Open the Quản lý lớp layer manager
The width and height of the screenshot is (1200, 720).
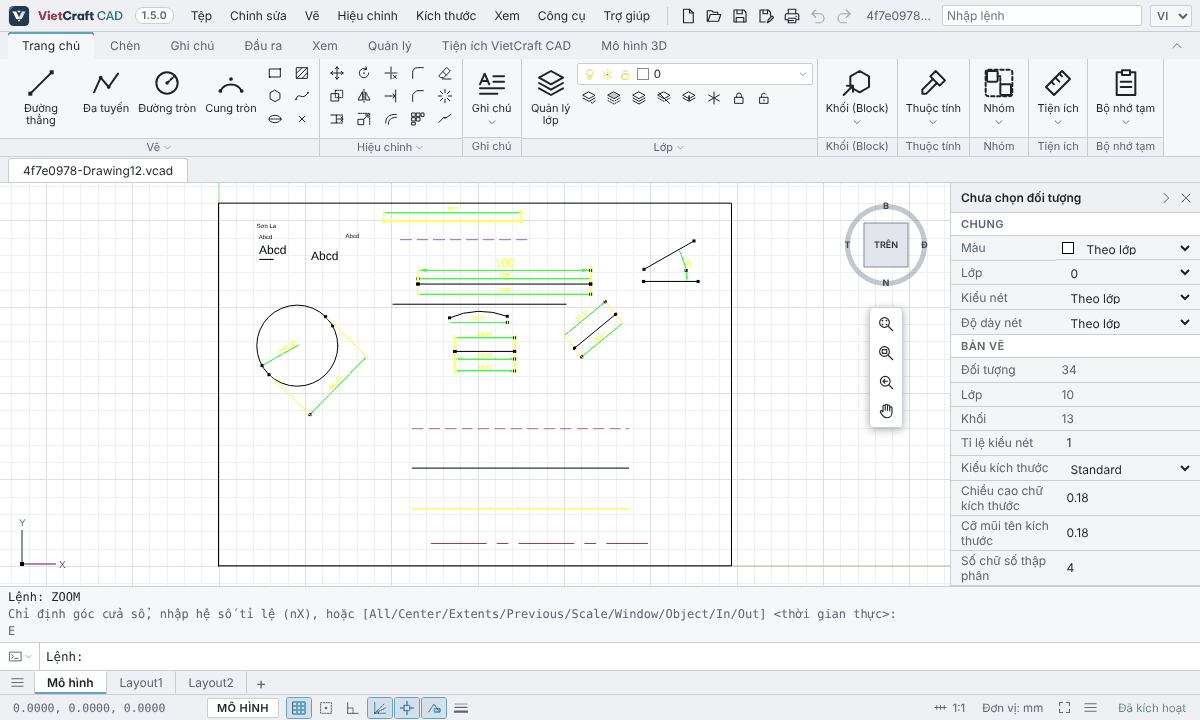tap(551, 97)
